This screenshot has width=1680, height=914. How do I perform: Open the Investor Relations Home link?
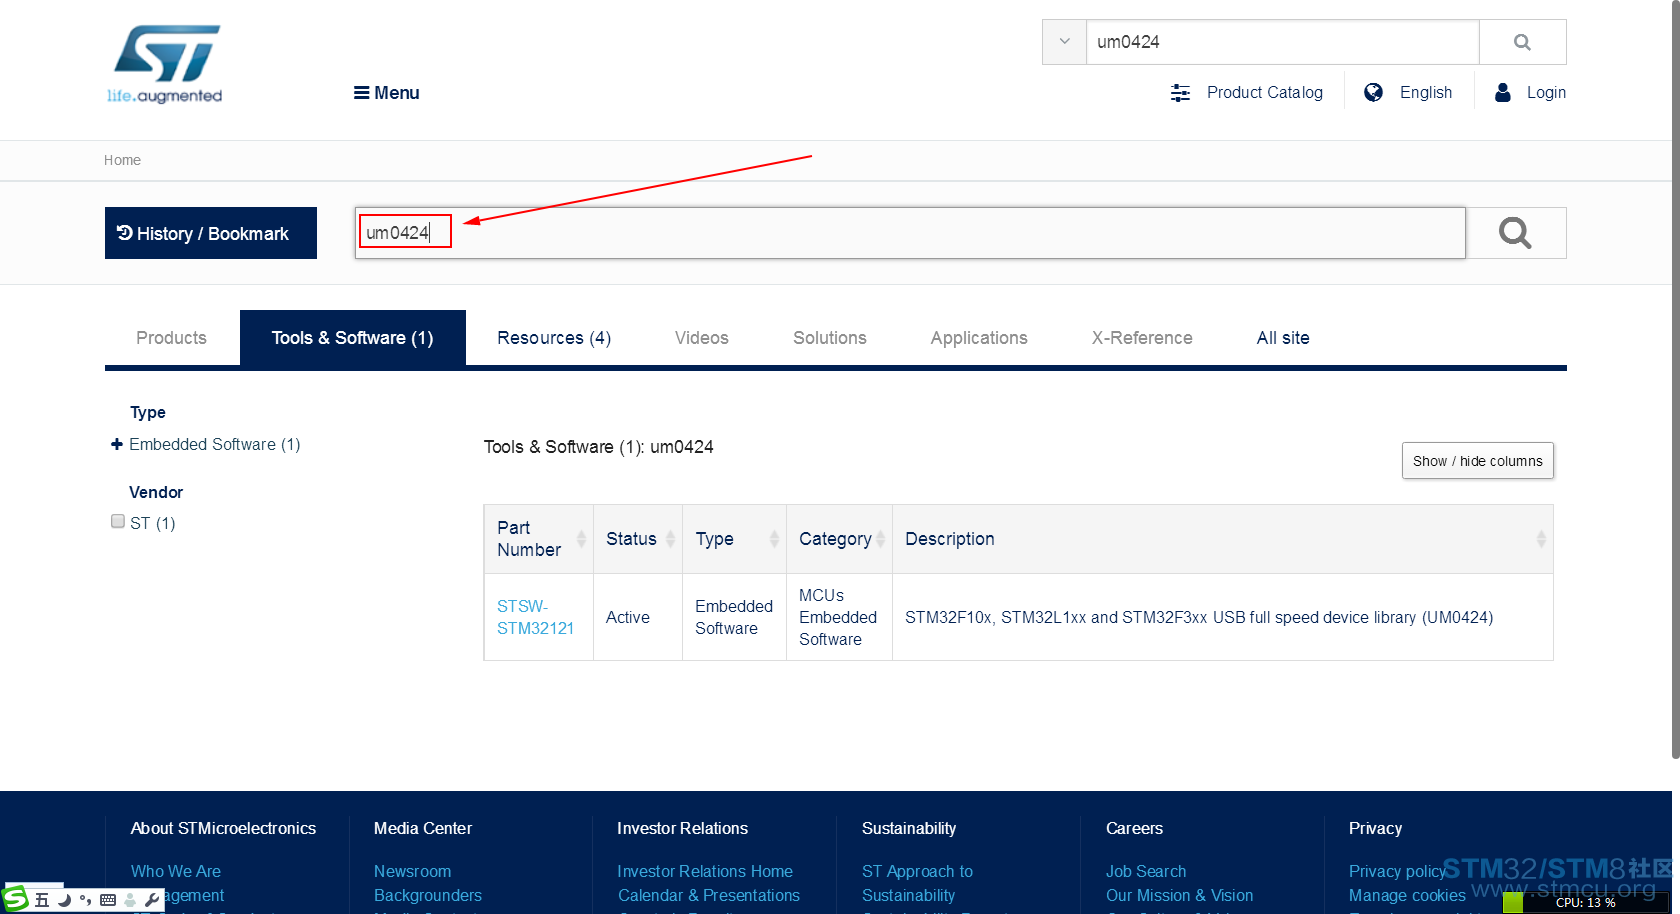tap(705, 871)
